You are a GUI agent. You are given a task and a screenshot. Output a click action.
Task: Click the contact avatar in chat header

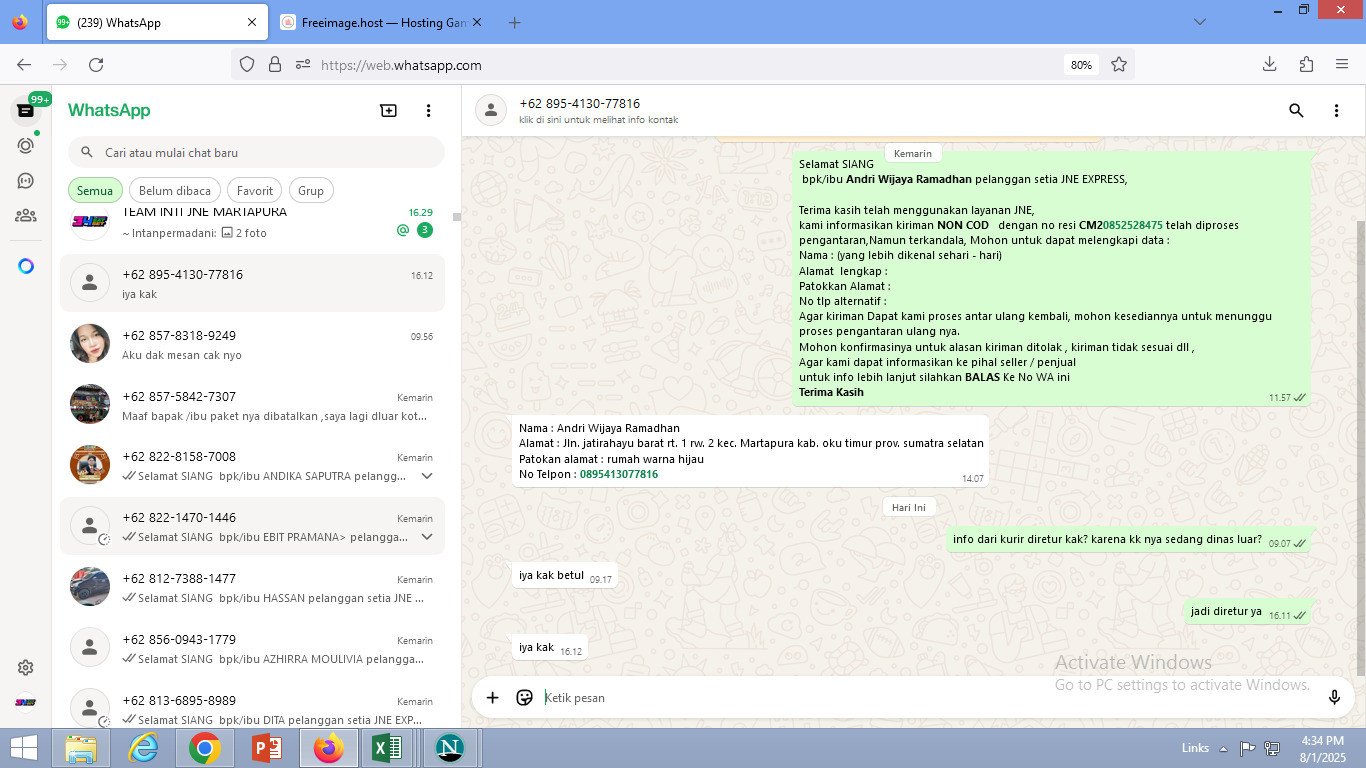tap(491, 111)
